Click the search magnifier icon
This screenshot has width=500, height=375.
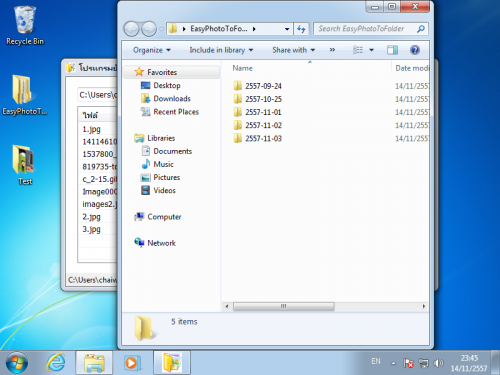(421, 29)
